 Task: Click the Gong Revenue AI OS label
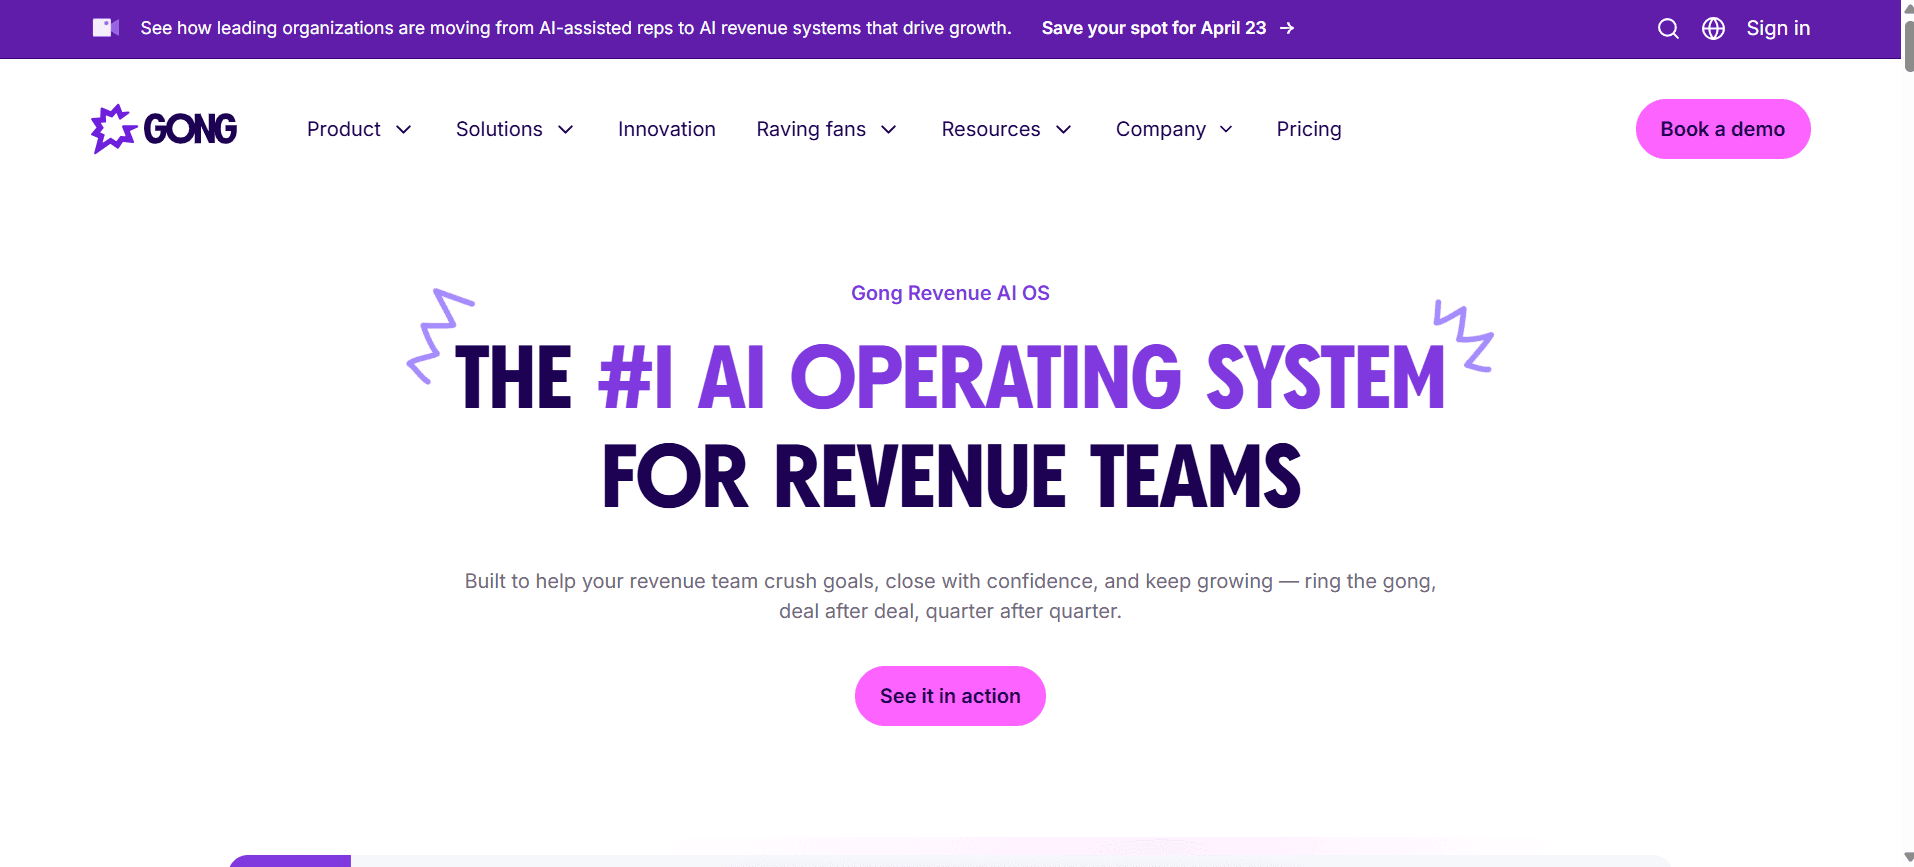pyautogui.click(x=950, y=293)
